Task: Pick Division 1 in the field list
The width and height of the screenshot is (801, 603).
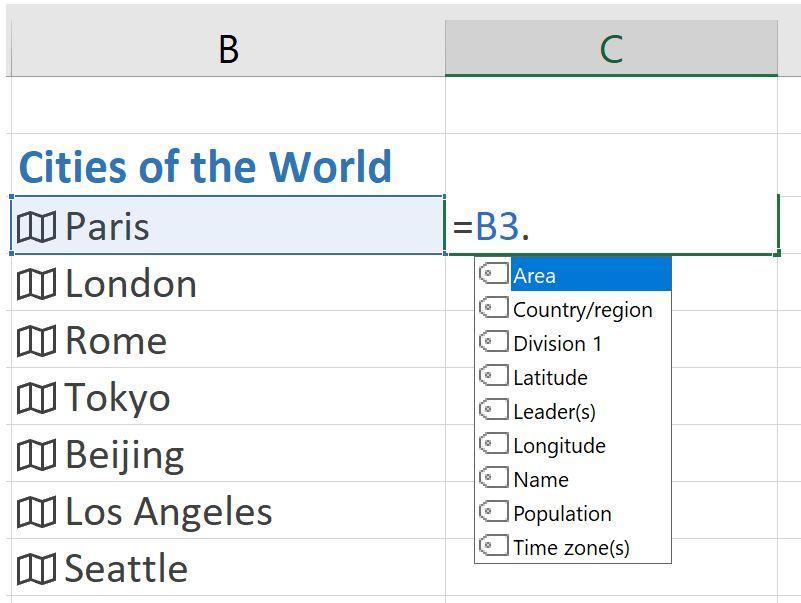Action: pyautogui.click(x=557, y=344)
